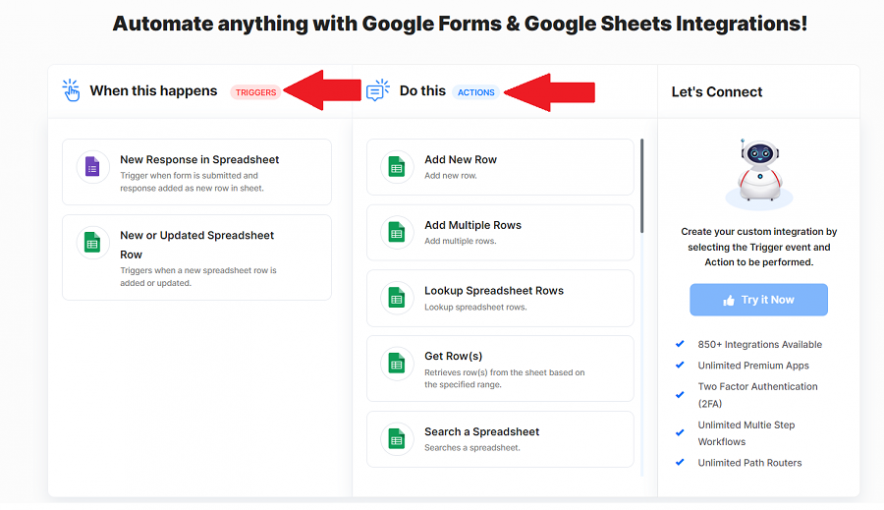Click the Create your custom integration description
The height and width of the screenshot is (510, 884).
(759, 247)
